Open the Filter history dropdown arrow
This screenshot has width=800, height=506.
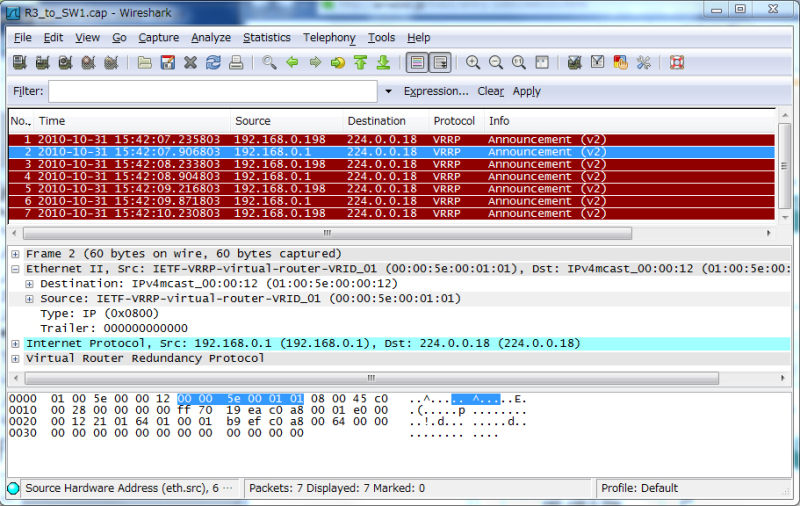coord(388,91)
